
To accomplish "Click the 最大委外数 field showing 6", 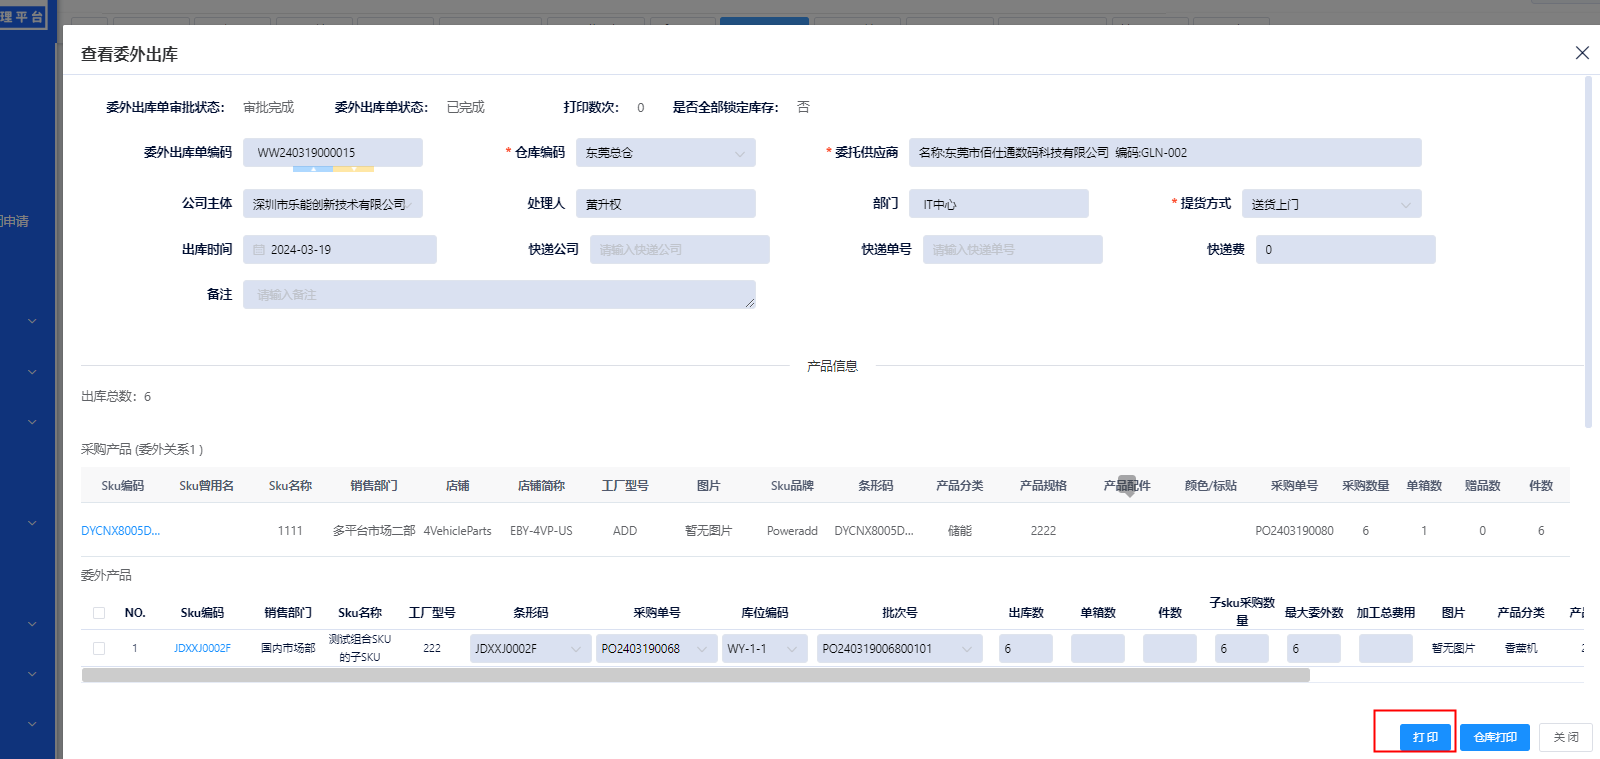I will [1314, 649].
